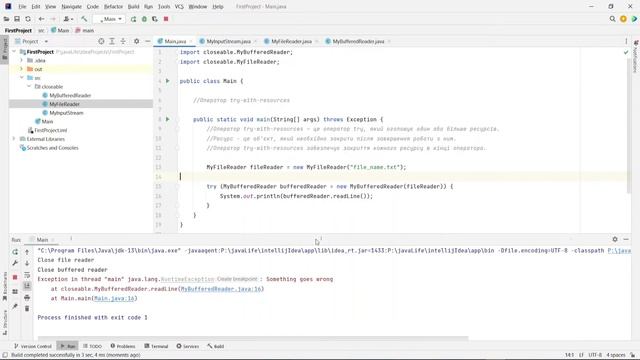Select Main class in project tree
Viewport: 640px width, 360px height.
point(47,121)
